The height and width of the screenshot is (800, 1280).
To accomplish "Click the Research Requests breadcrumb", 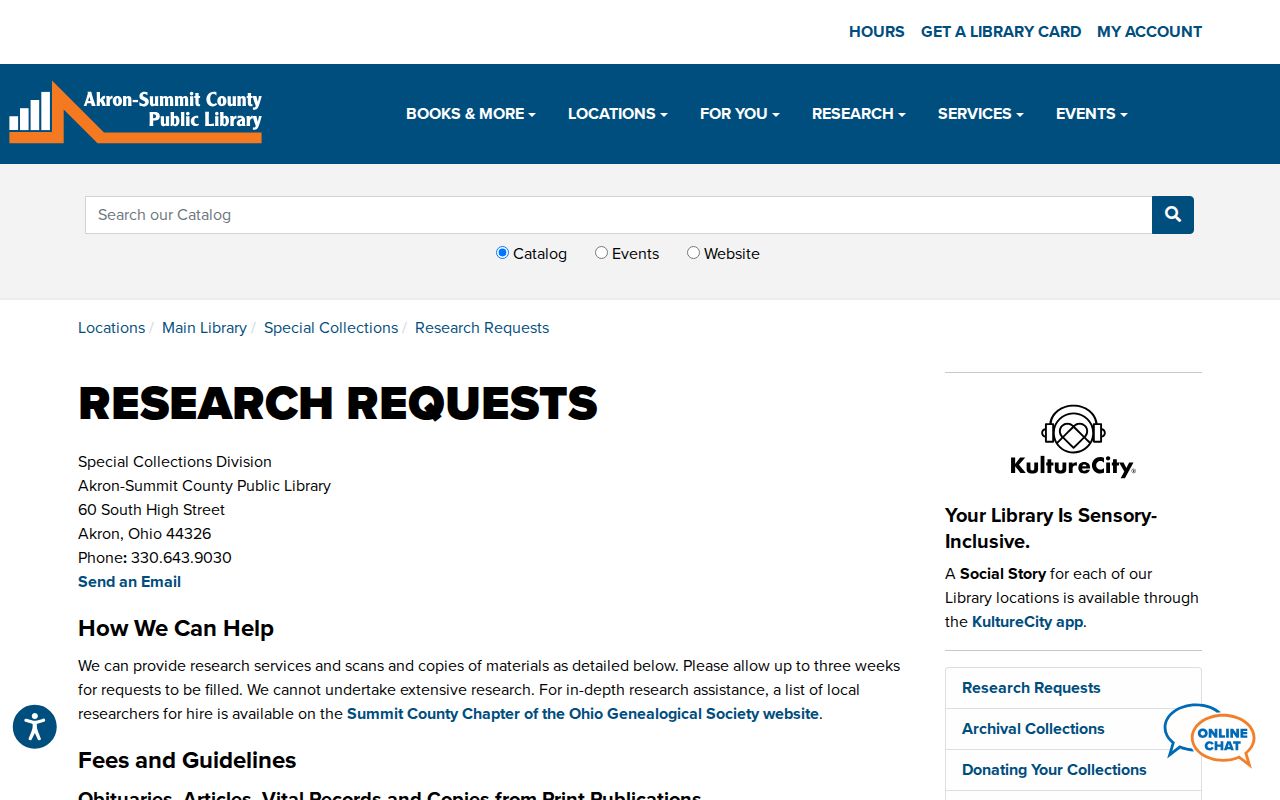I will [x=482, y=328].
